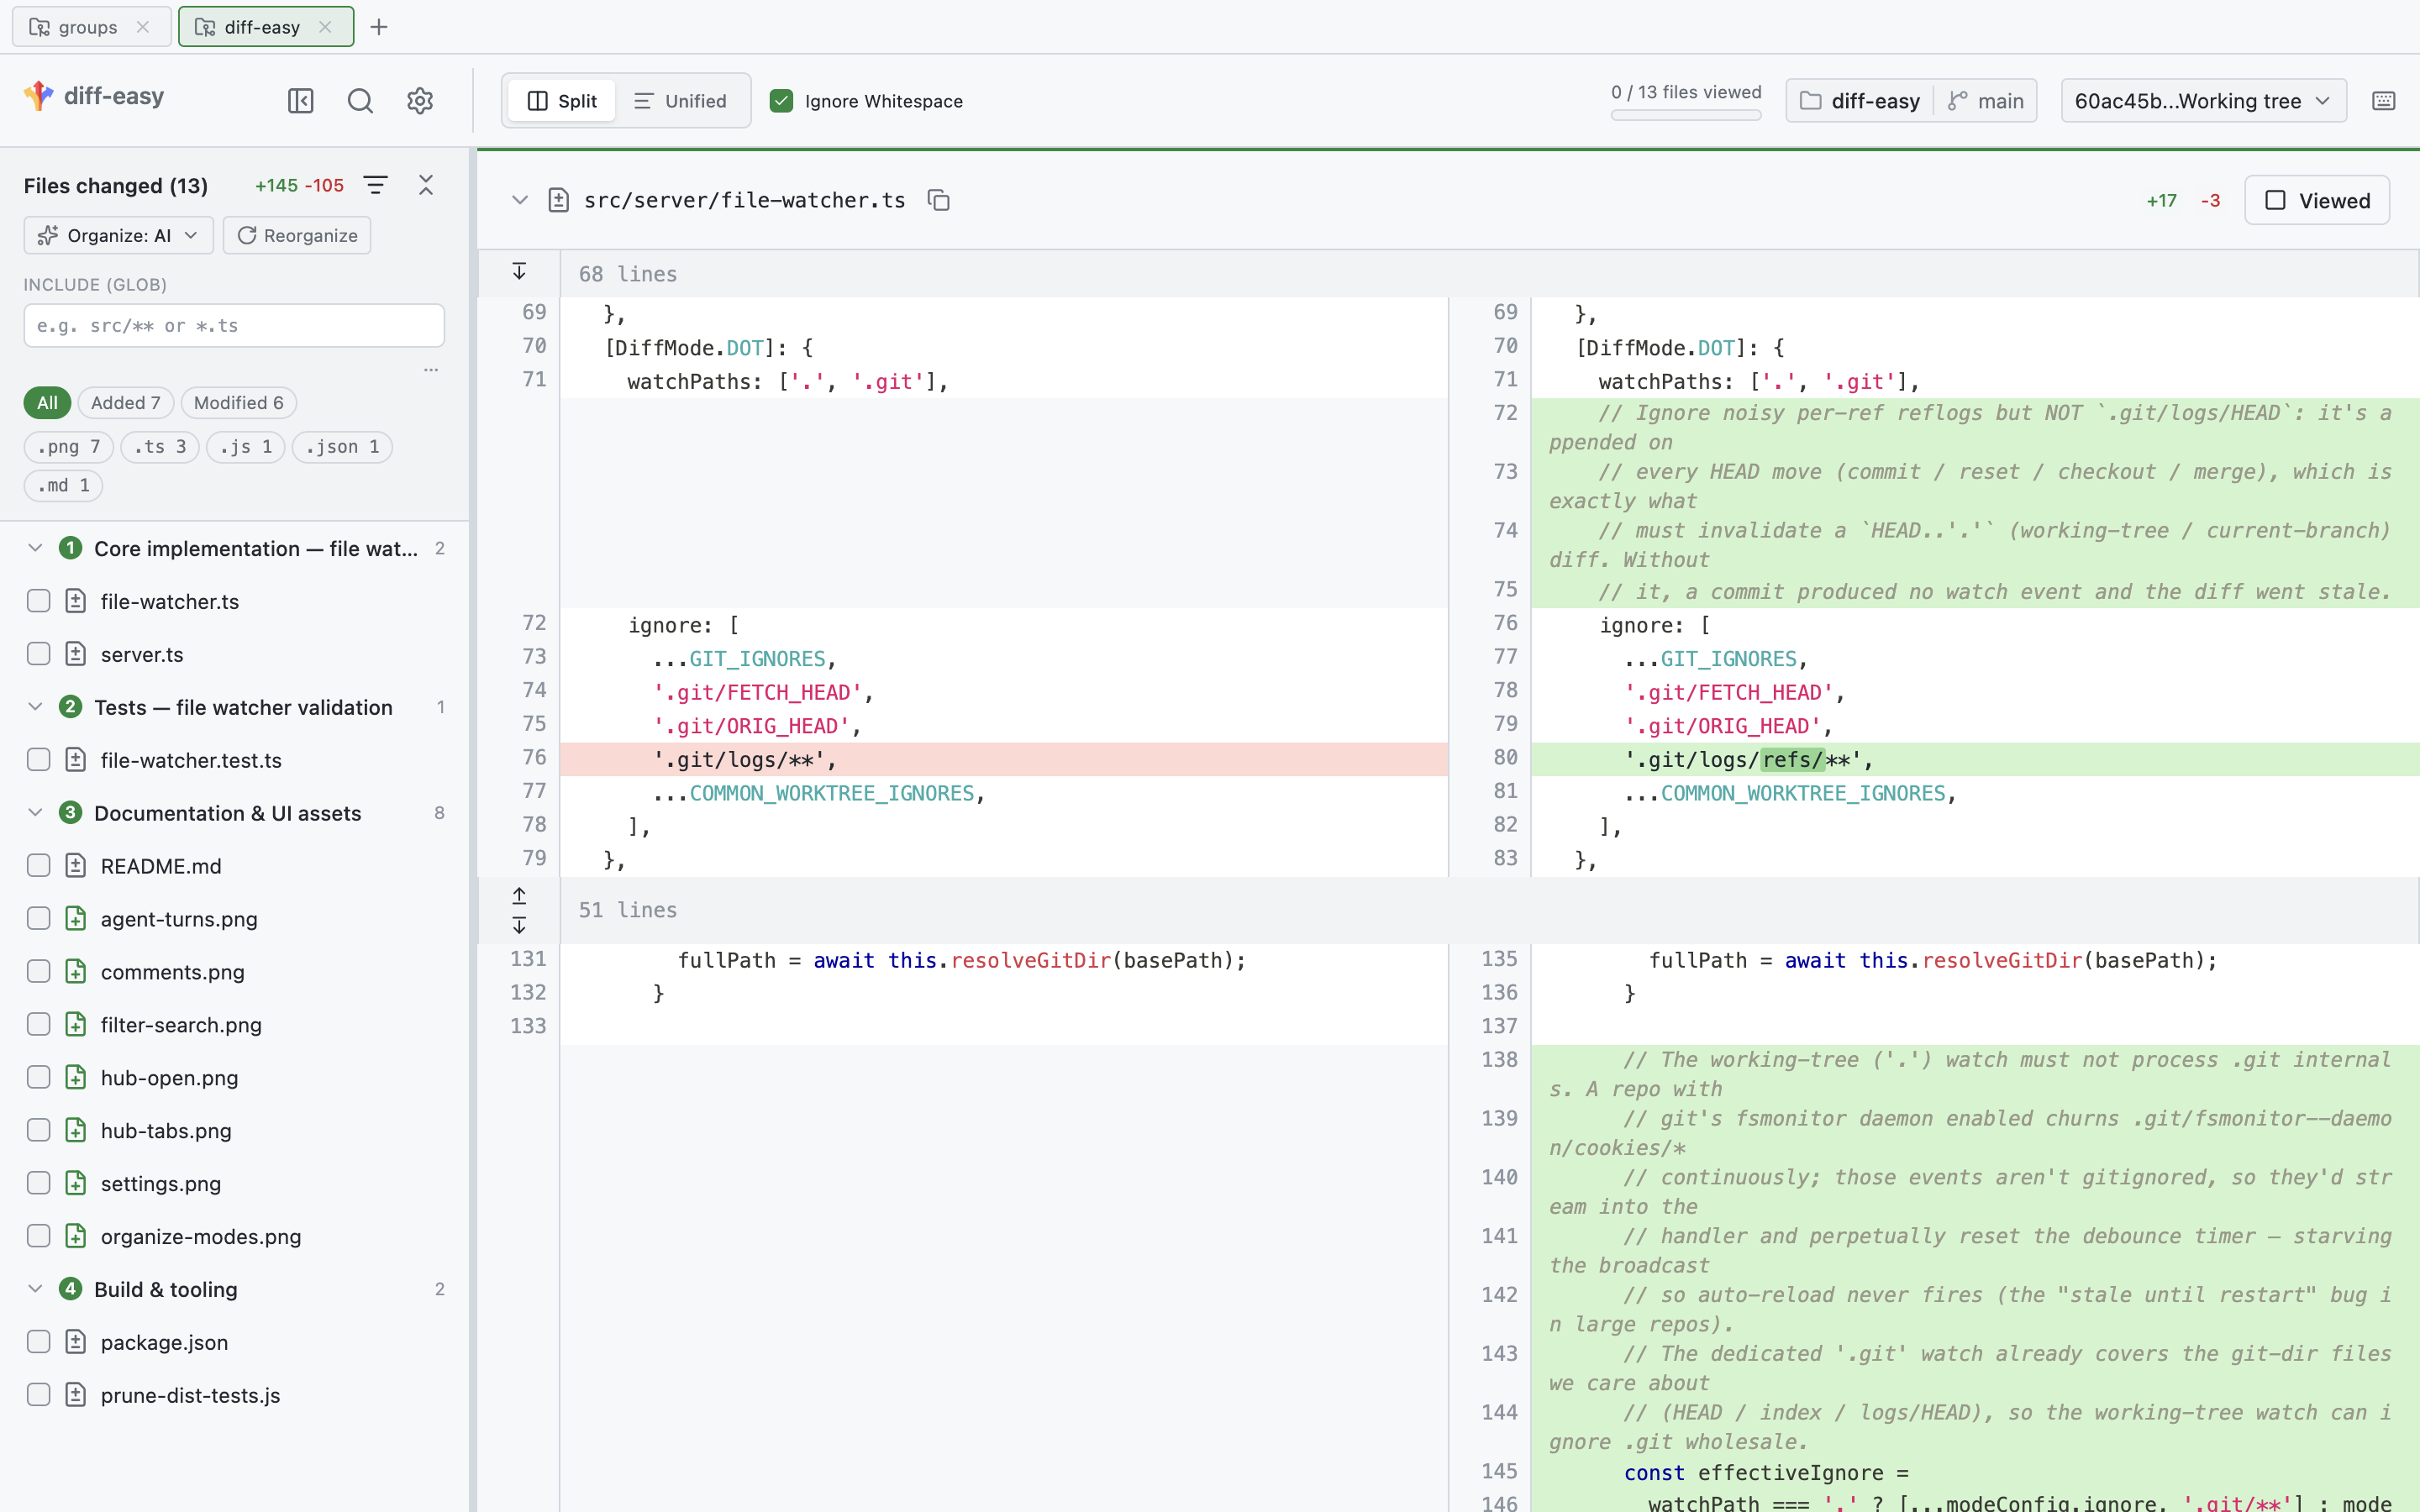The width and height of the screenshot is (2420, 1512).
Task: Check the comments.png checkbox
Action: [x=38, y=972]
